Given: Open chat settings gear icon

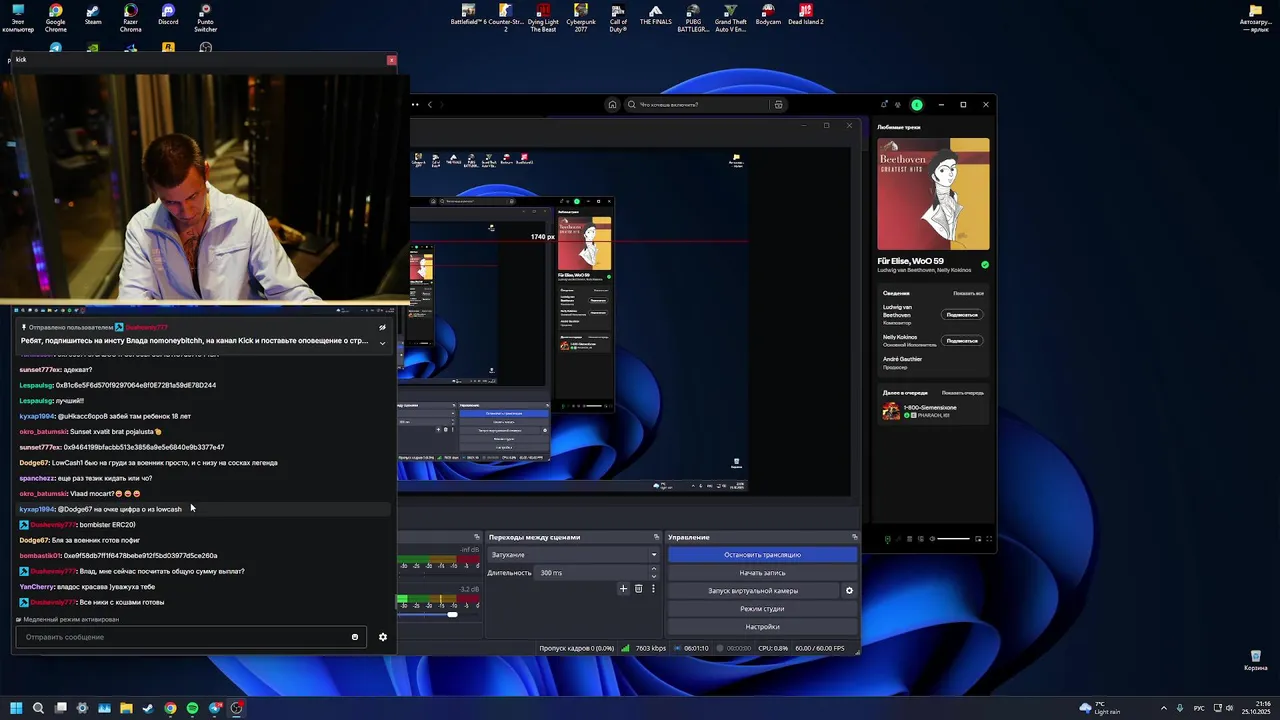Looking at the screenshot, I should pyautogui.click(x=382, y=637).
